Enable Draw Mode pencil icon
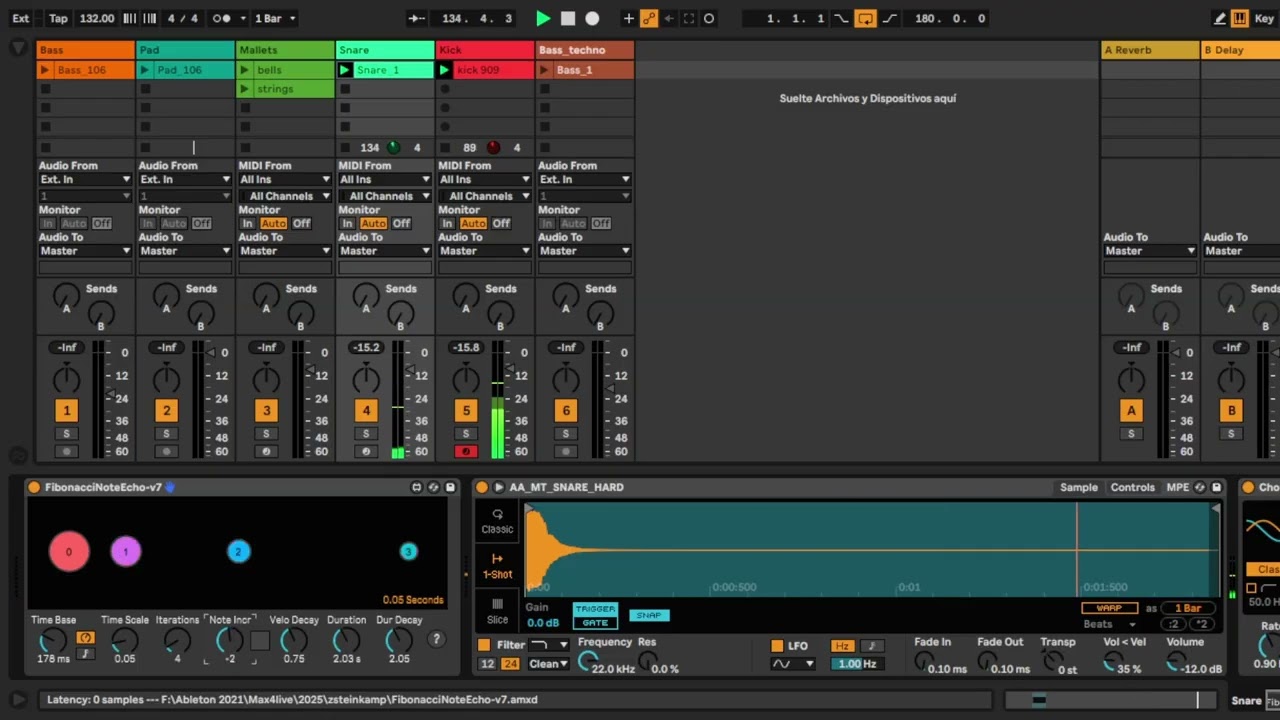This screenshot has width=1280, height=720. 1220,18
